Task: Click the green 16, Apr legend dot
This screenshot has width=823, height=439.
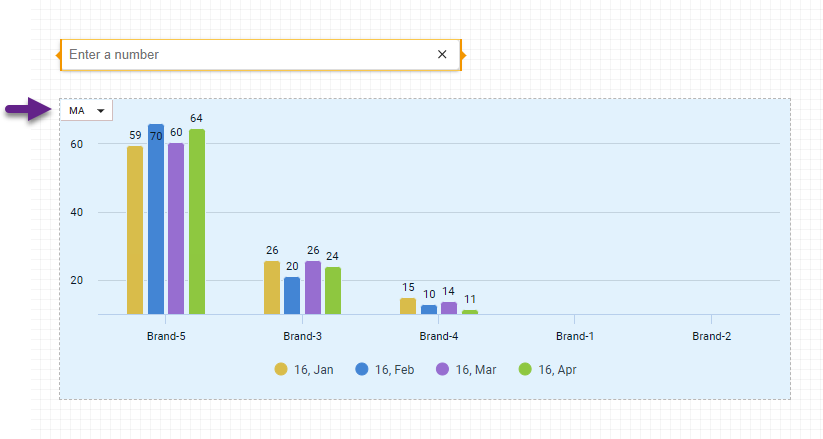Action: 525,370
